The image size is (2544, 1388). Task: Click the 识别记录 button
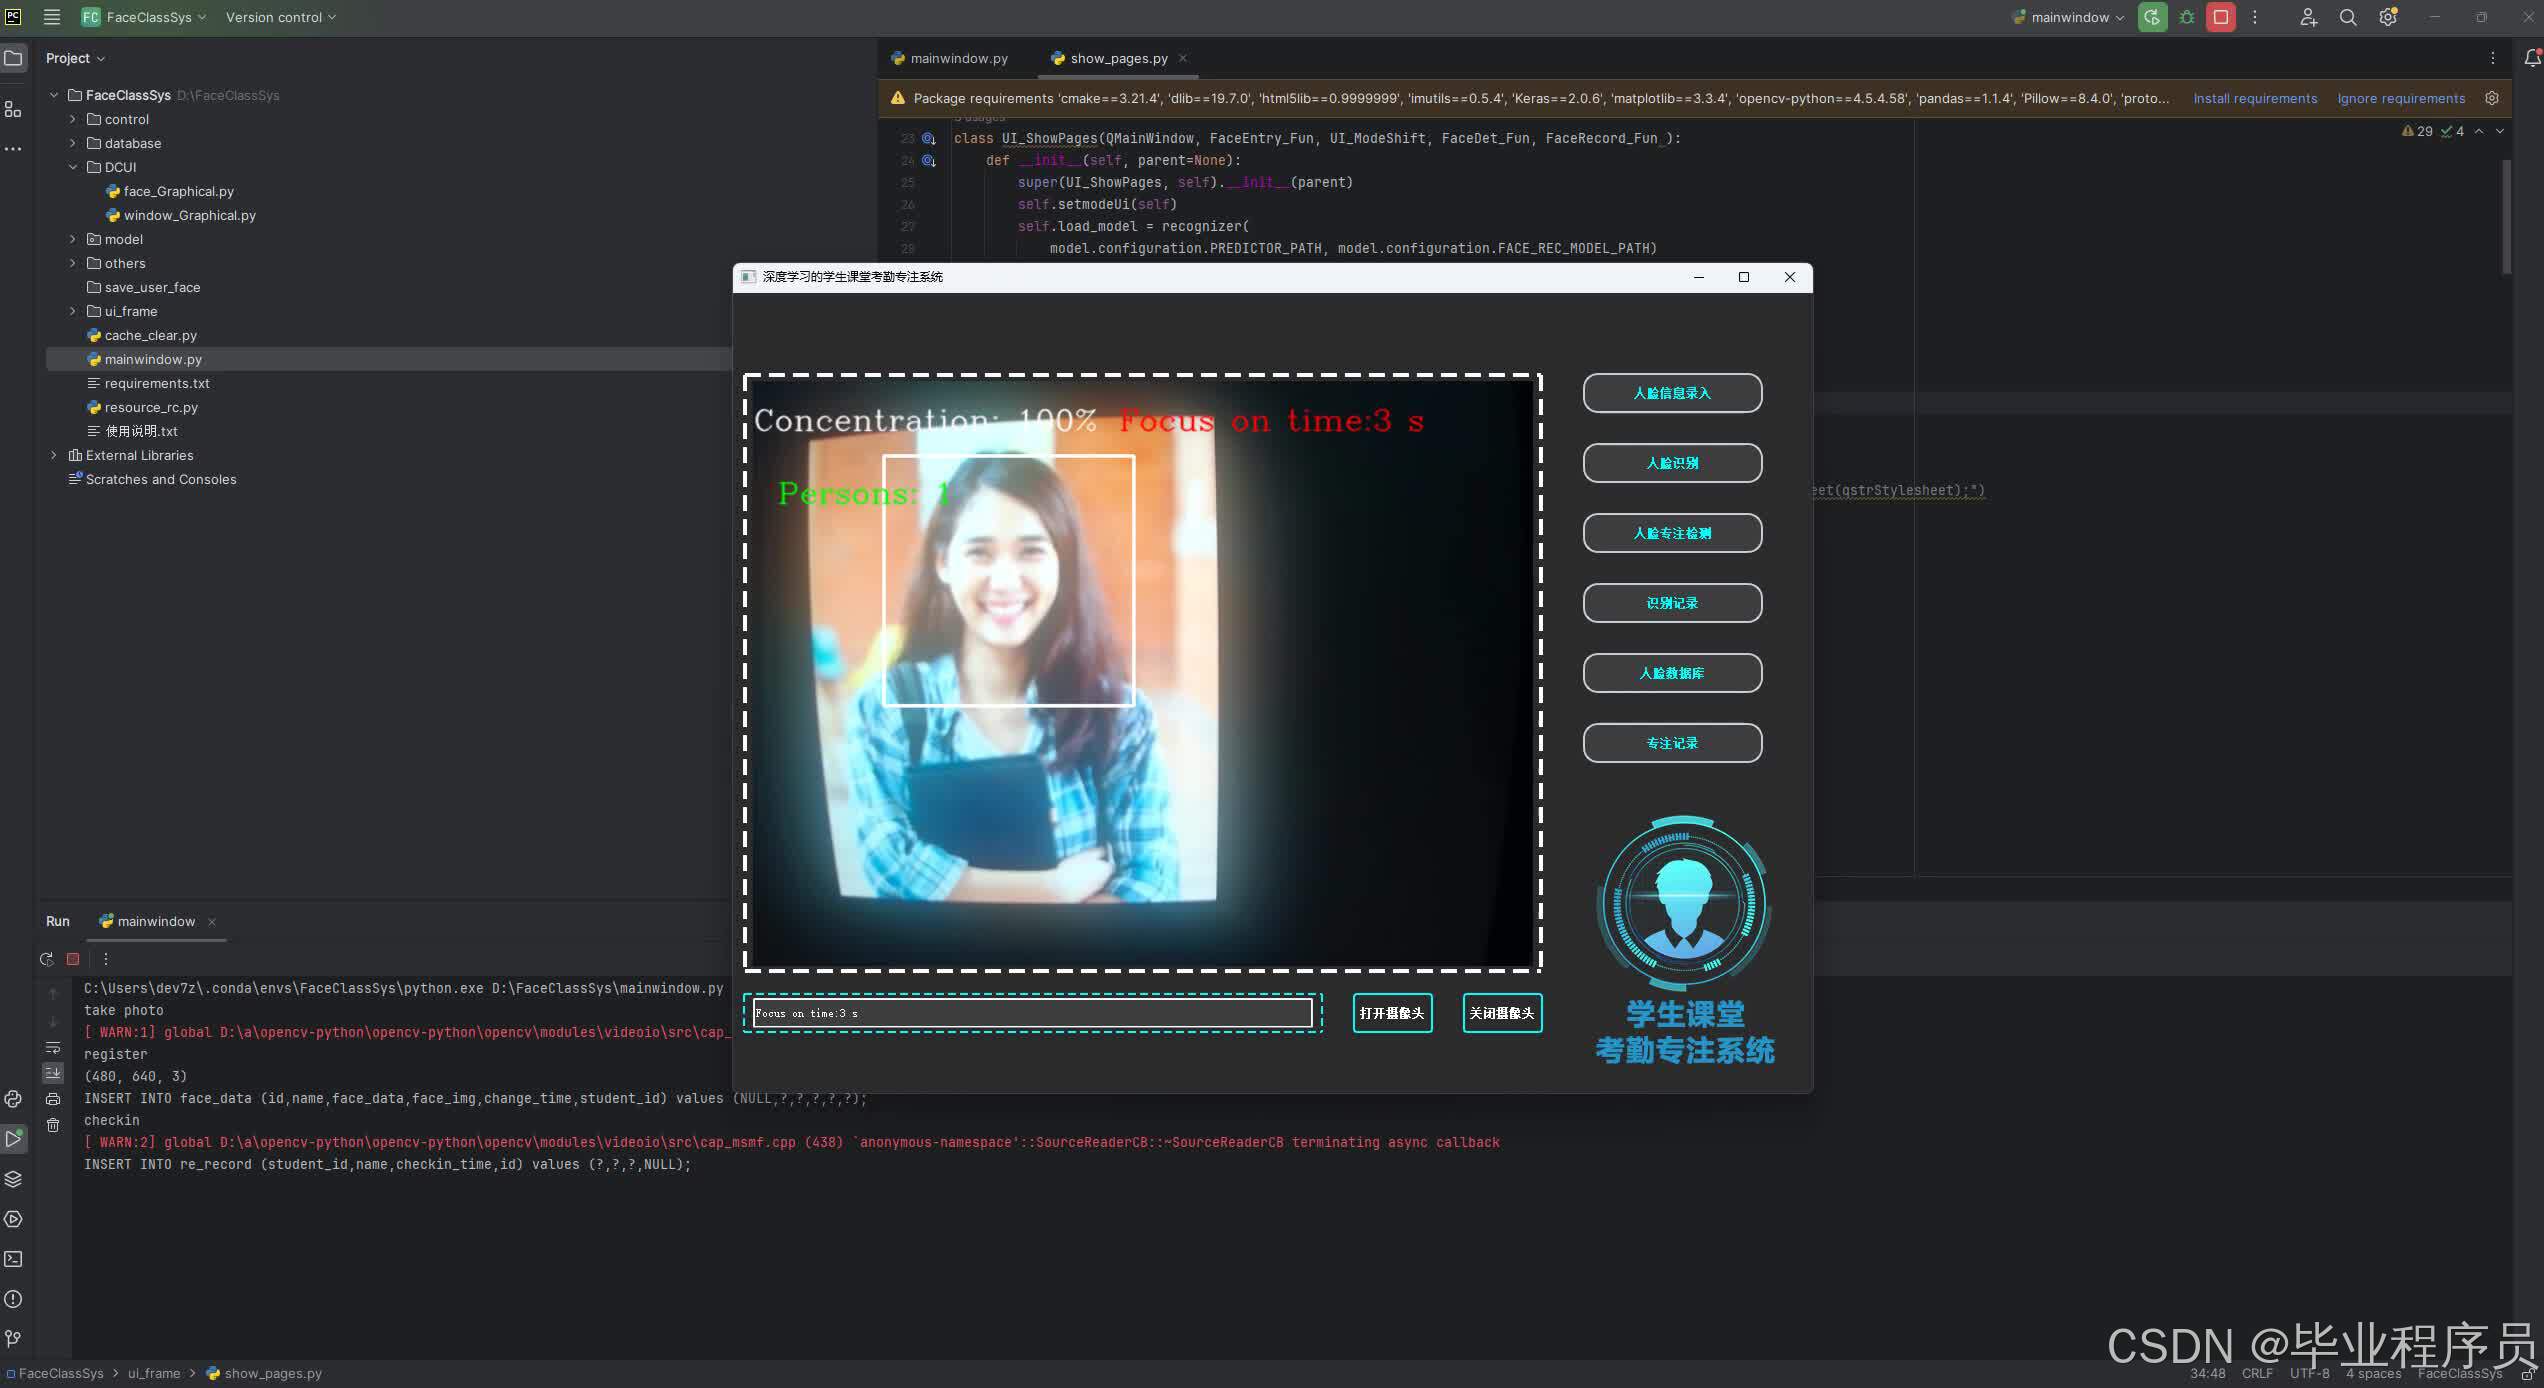coord(1672,603)
